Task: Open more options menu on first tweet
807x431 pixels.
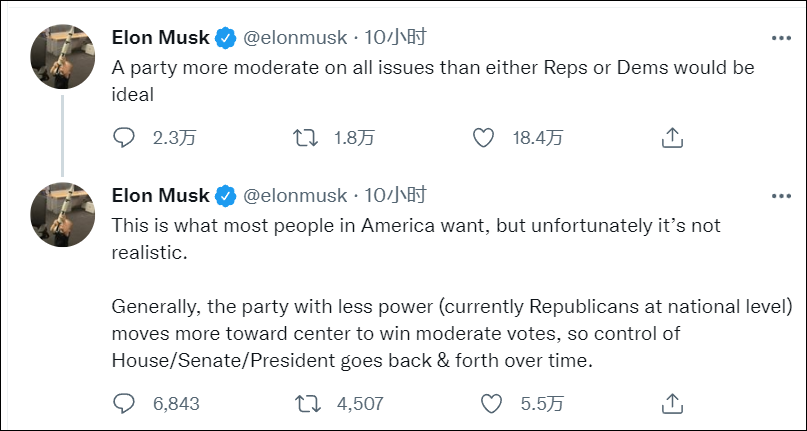Action: pos(782,38)
